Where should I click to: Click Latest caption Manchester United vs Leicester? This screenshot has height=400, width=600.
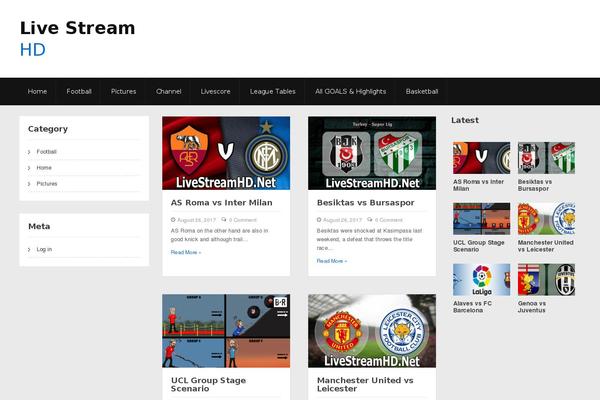pyautogui.click(x=545, y=246)
